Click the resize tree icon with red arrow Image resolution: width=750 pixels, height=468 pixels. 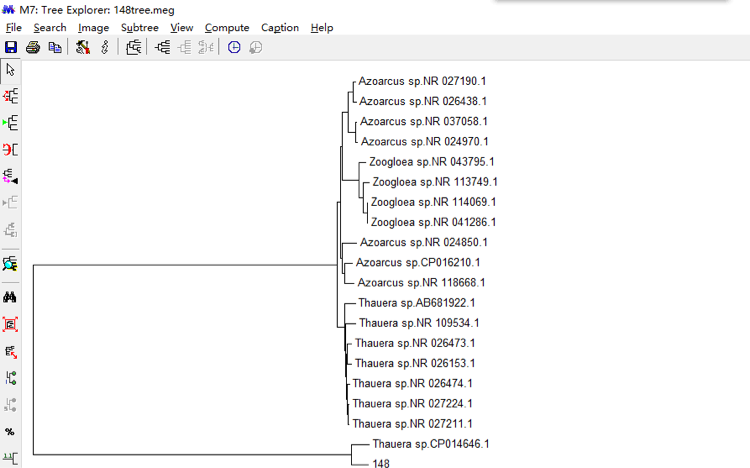pyautogui.click(x=10, y=352)
